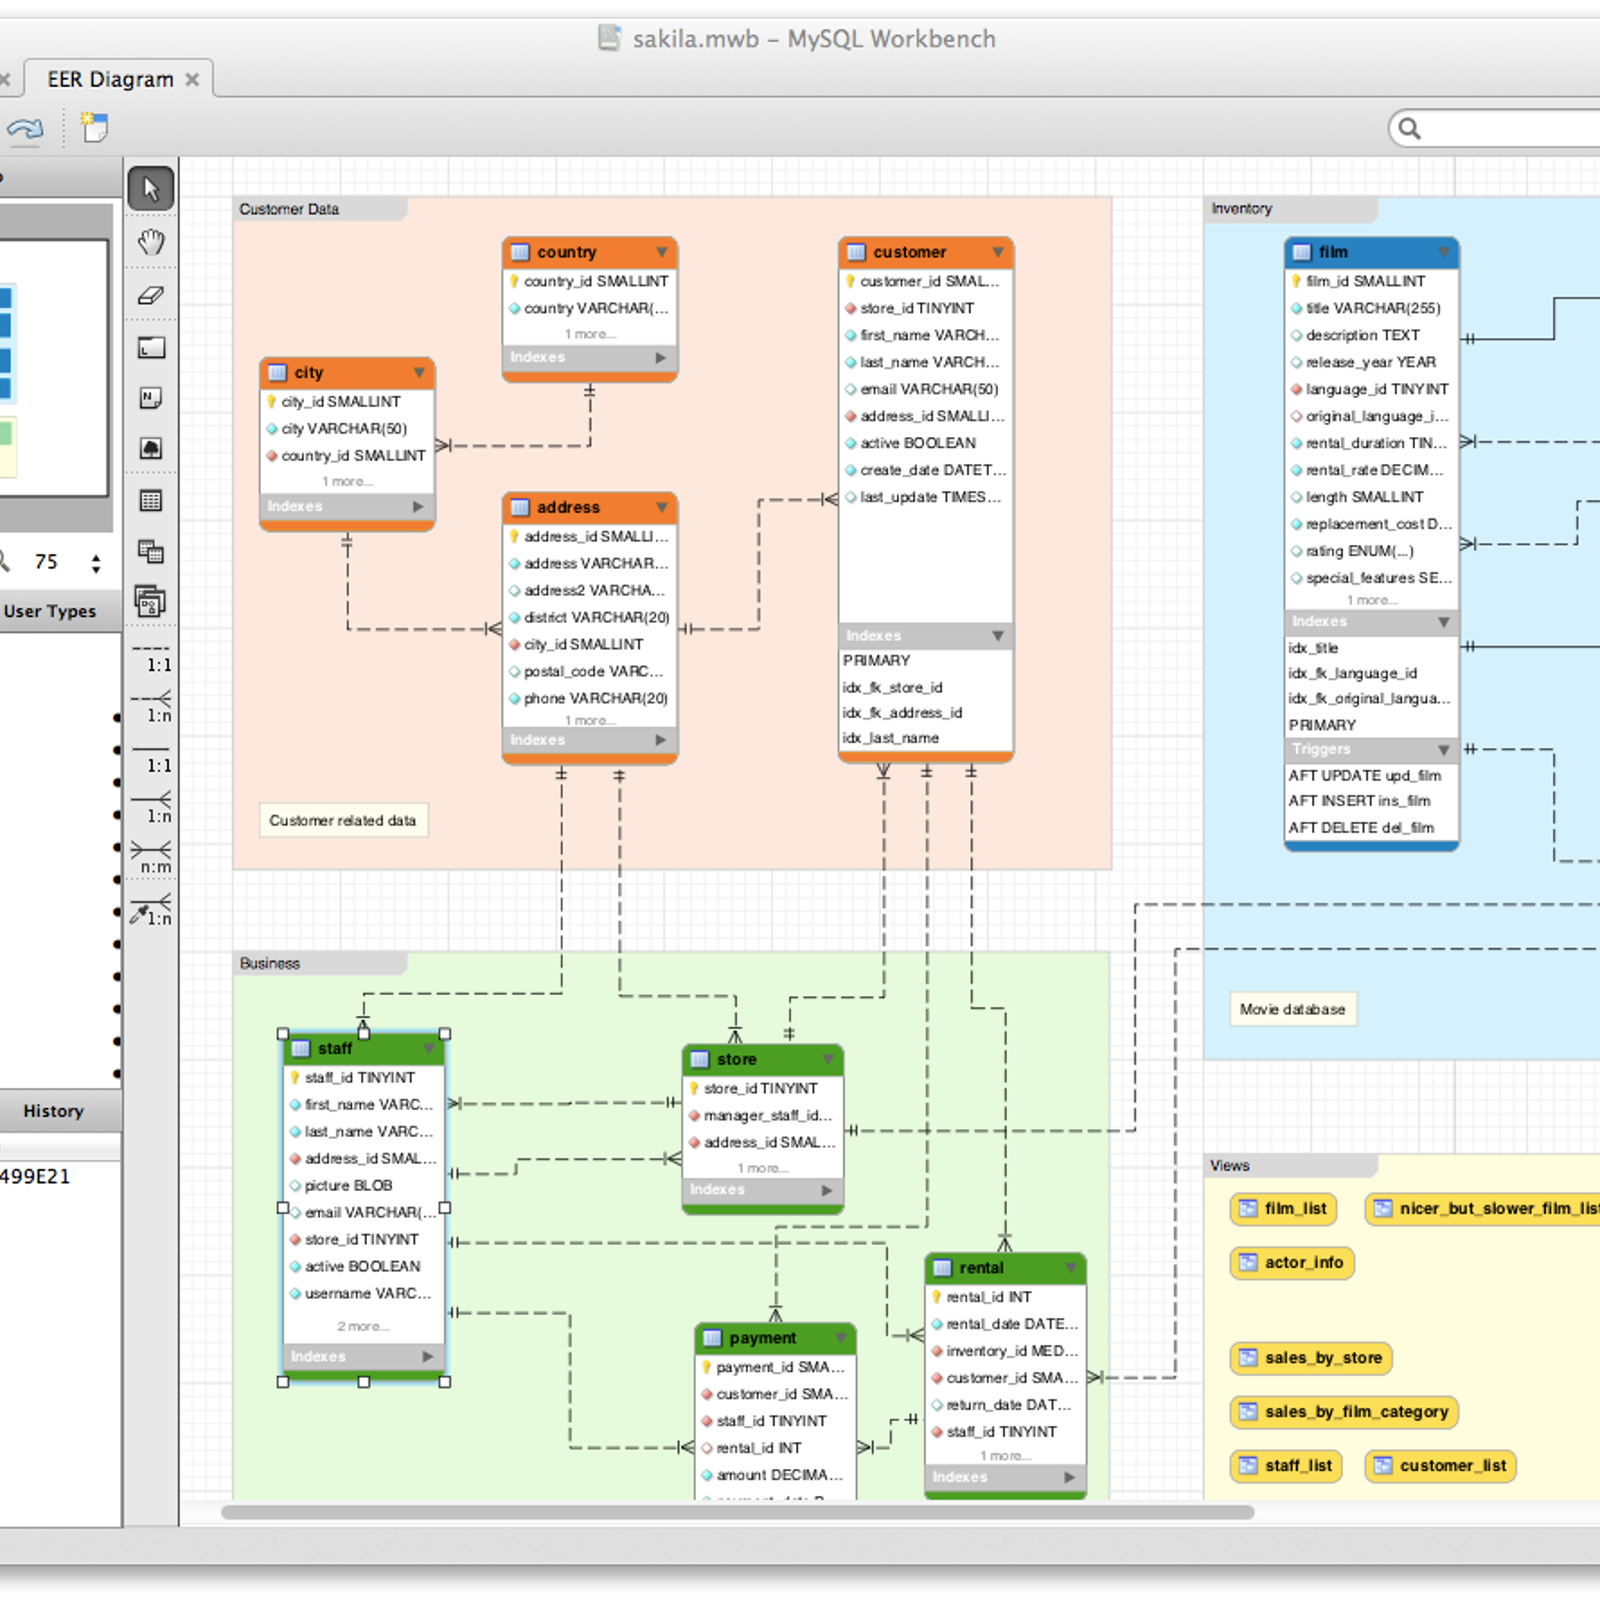Open the actor_info view

(1292, 1262)
